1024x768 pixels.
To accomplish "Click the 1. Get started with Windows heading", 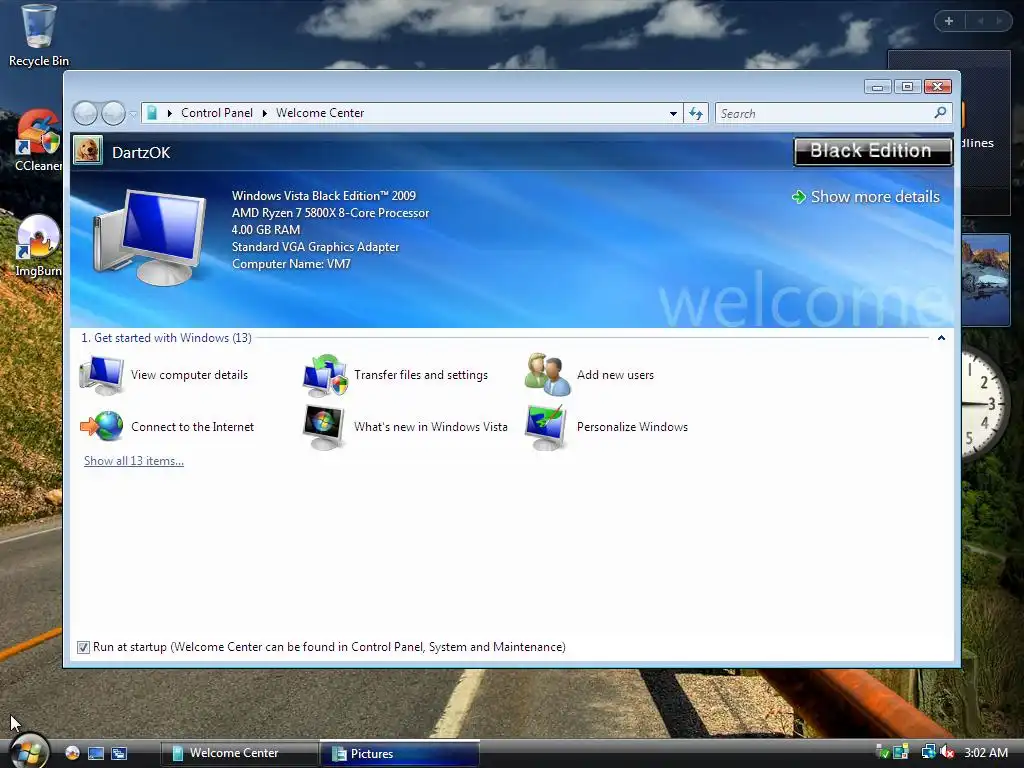I will point(166,338).
